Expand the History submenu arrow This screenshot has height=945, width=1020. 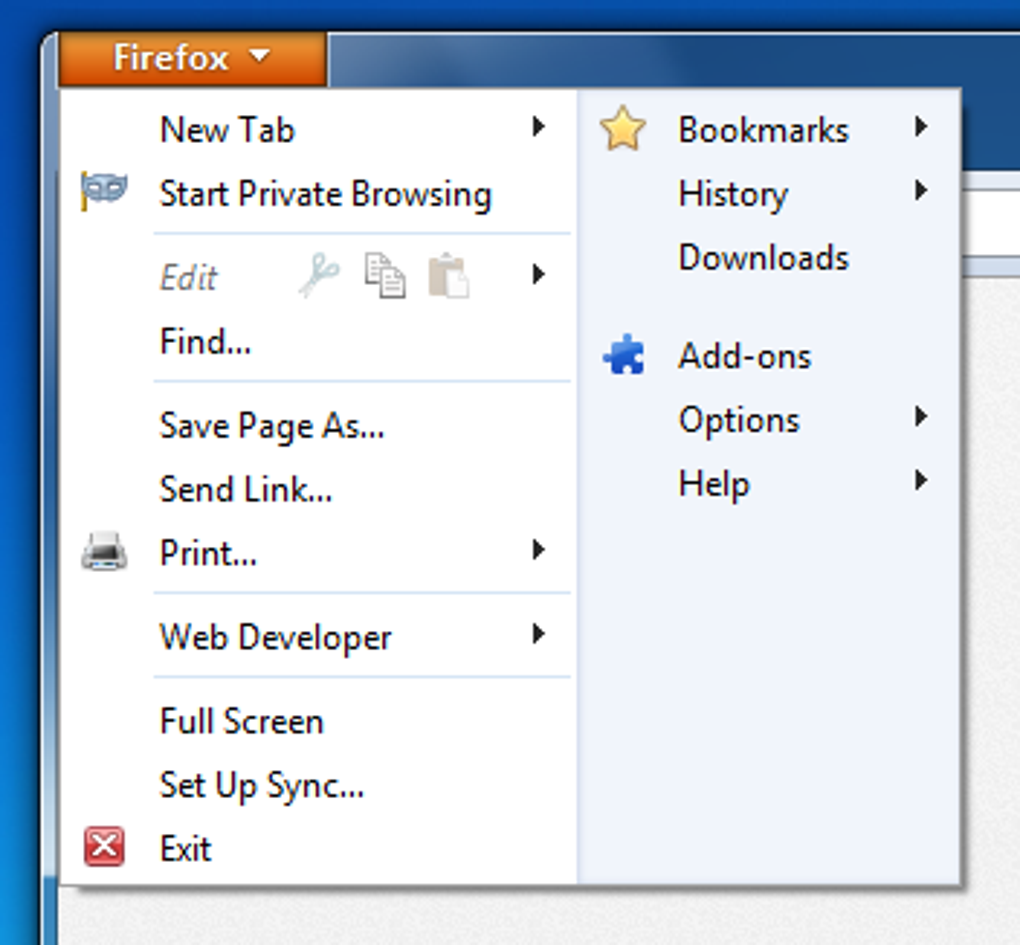[920, 191]
